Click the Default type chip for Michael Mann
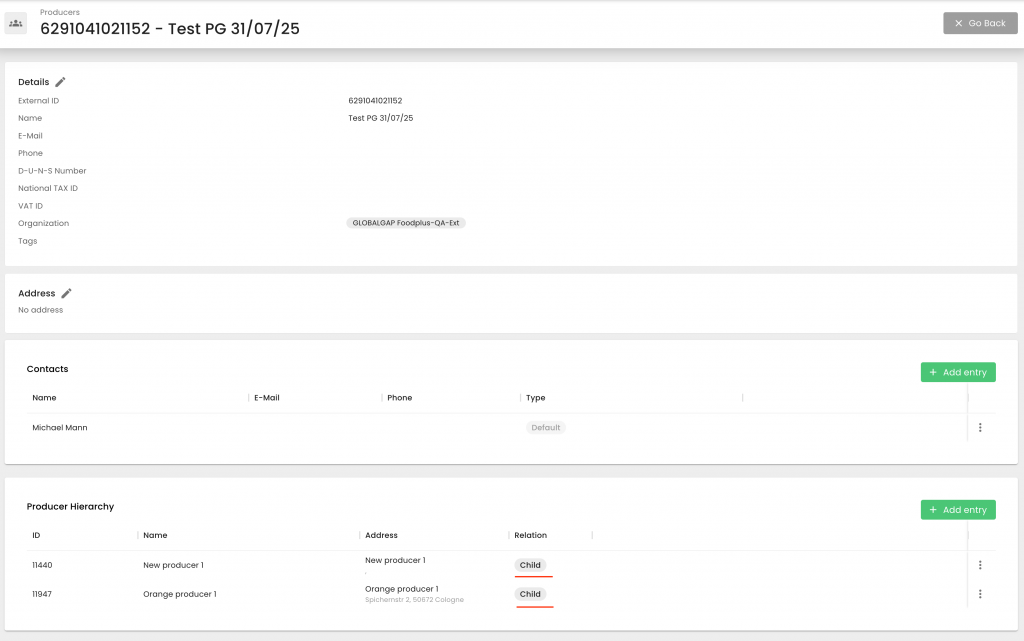Viewport: 1024px width, 641px height. [546, 428]
